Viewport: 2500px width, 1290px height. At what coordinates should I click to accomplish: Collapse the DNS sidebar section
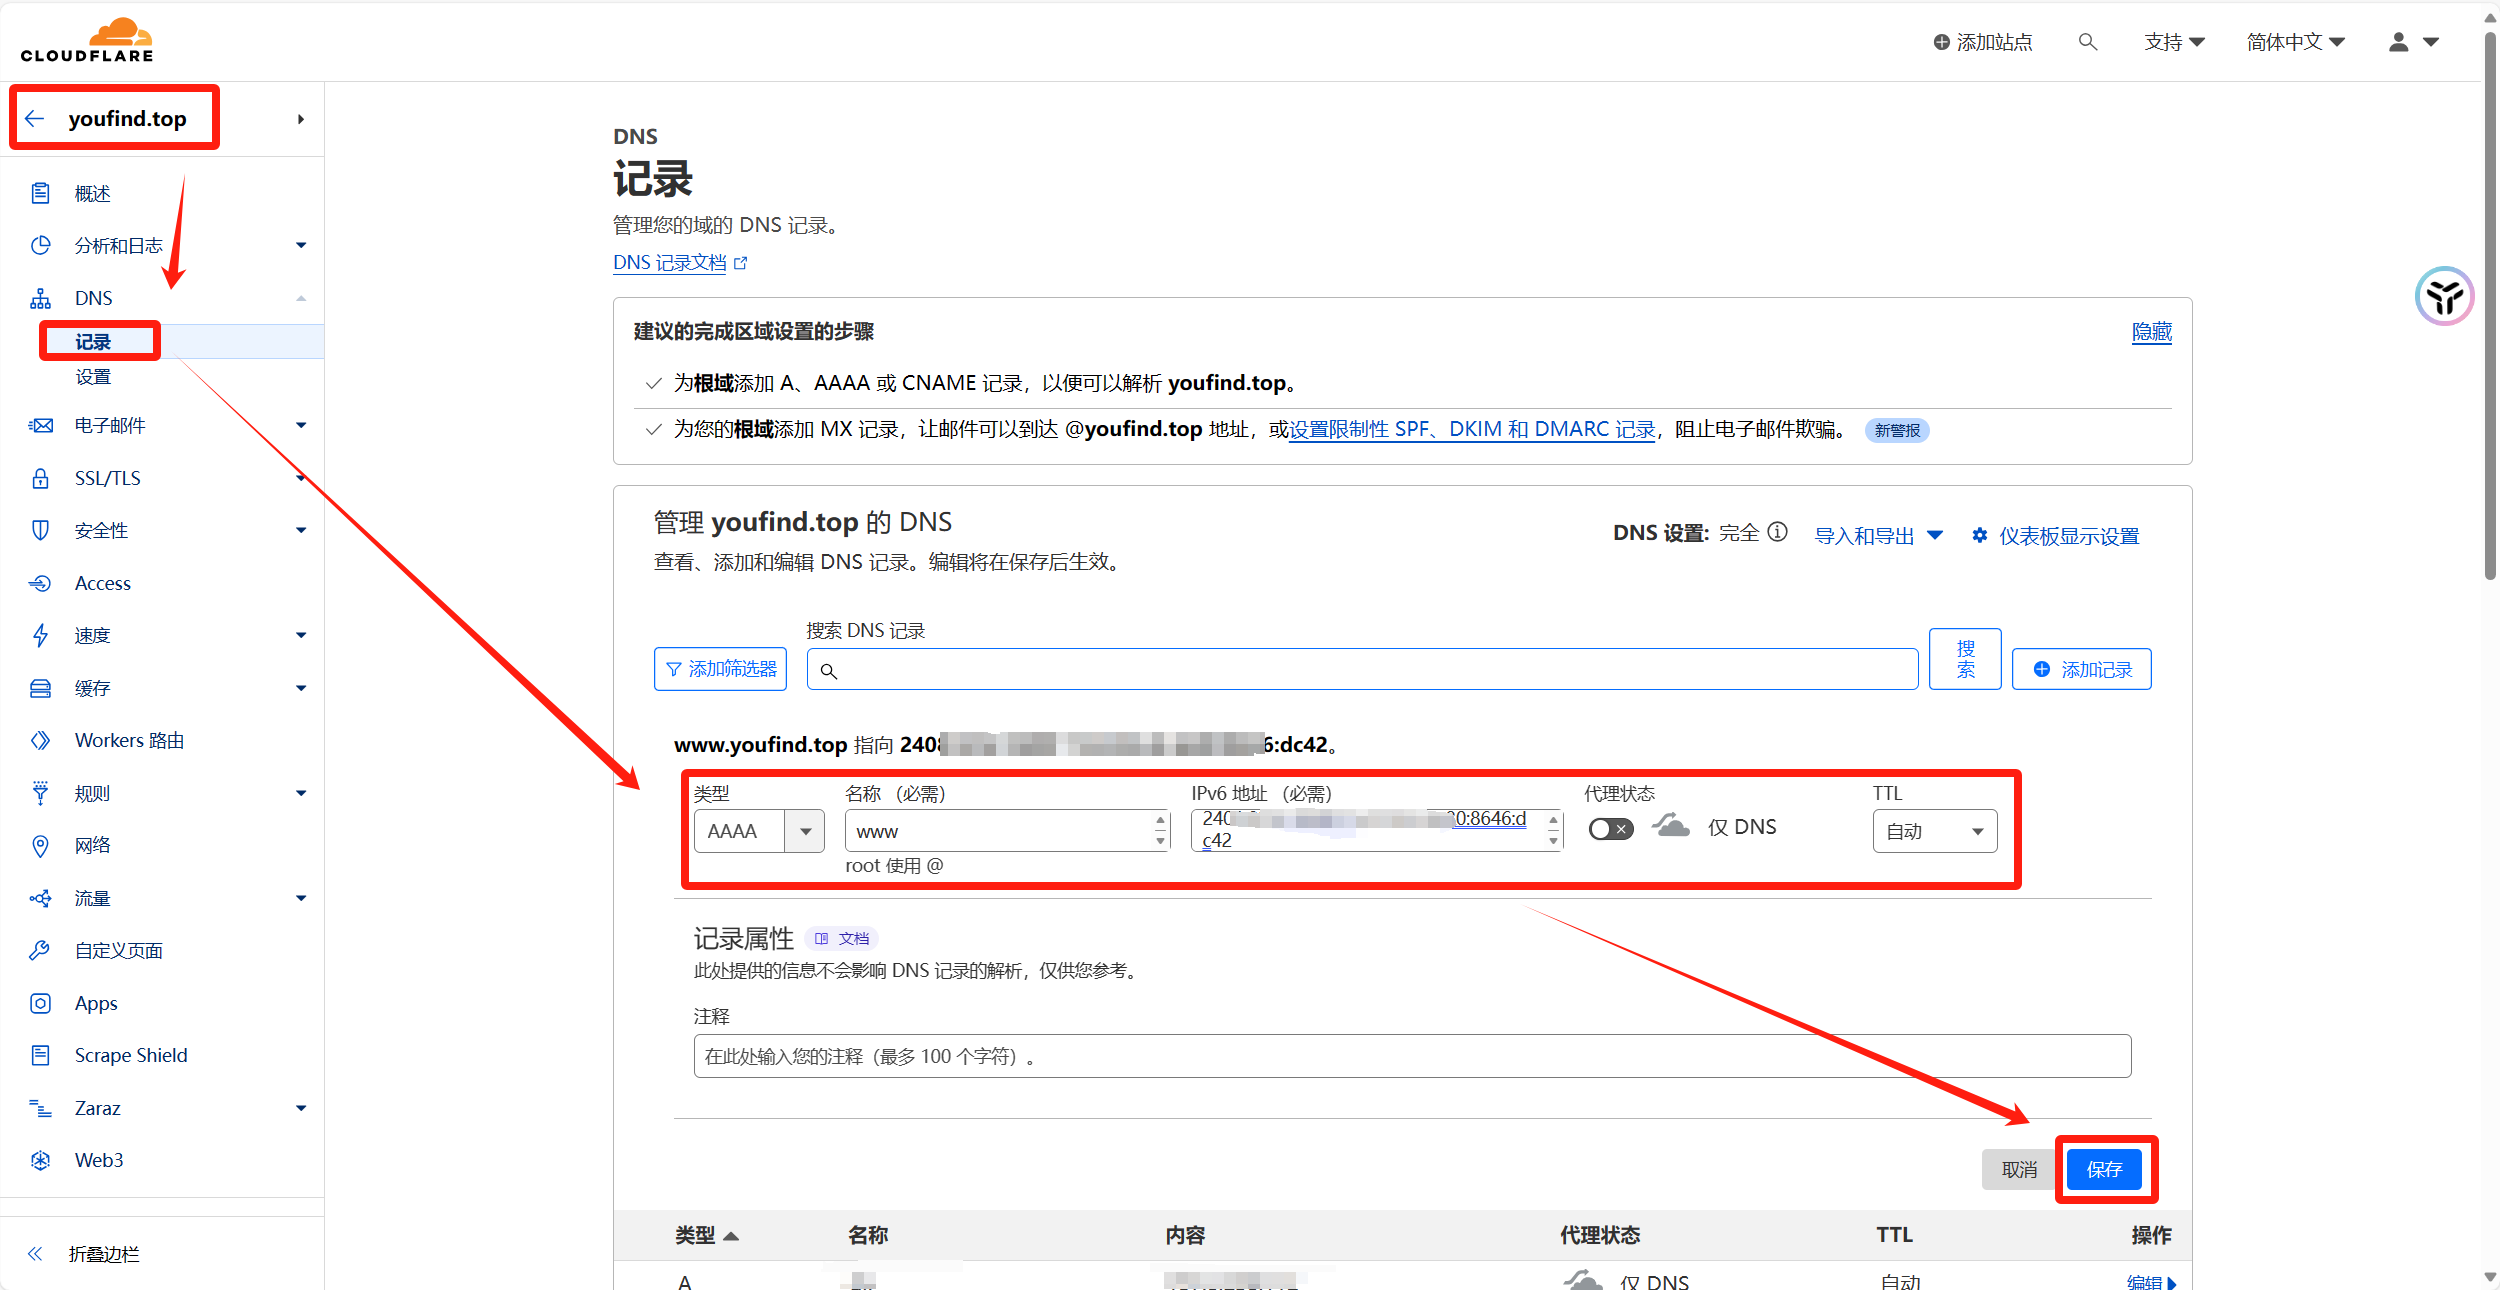pos(300,298)
